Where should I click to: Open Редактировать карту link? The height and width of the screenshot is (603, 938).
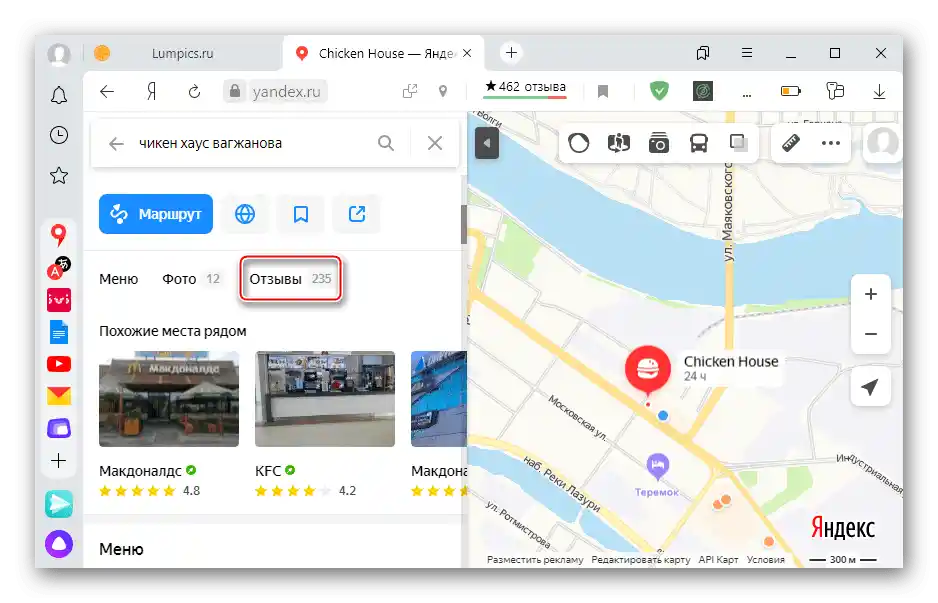(x=641, y=560)
